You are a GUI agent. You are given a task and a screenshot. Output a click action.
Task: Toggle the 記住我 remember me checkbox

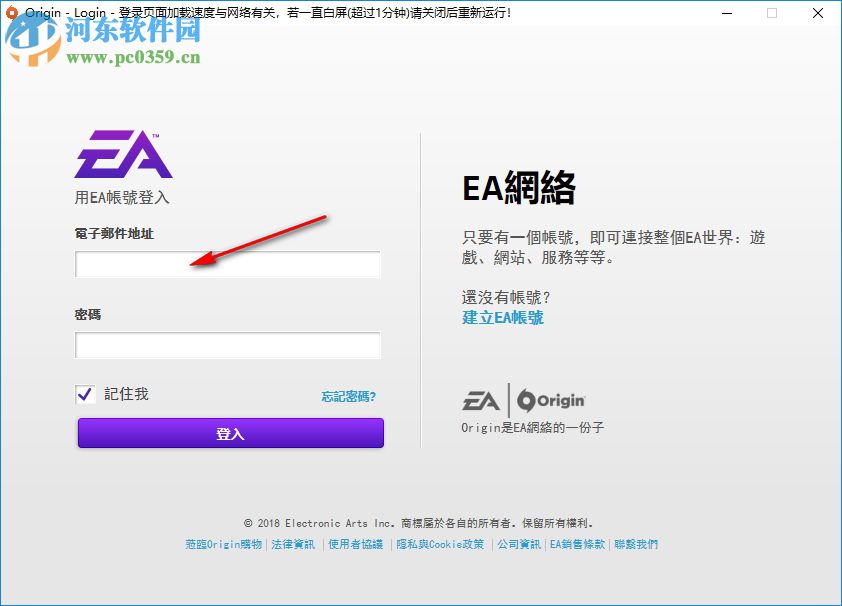[x=84, y=393]
